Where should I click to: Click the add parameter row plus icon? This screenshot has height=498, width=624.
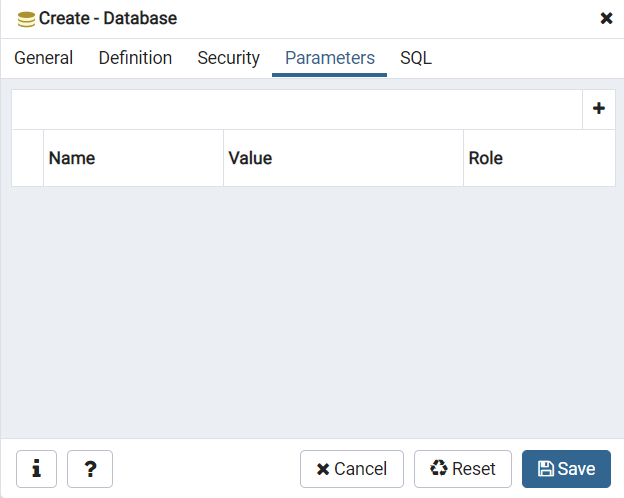click(599, 108)
